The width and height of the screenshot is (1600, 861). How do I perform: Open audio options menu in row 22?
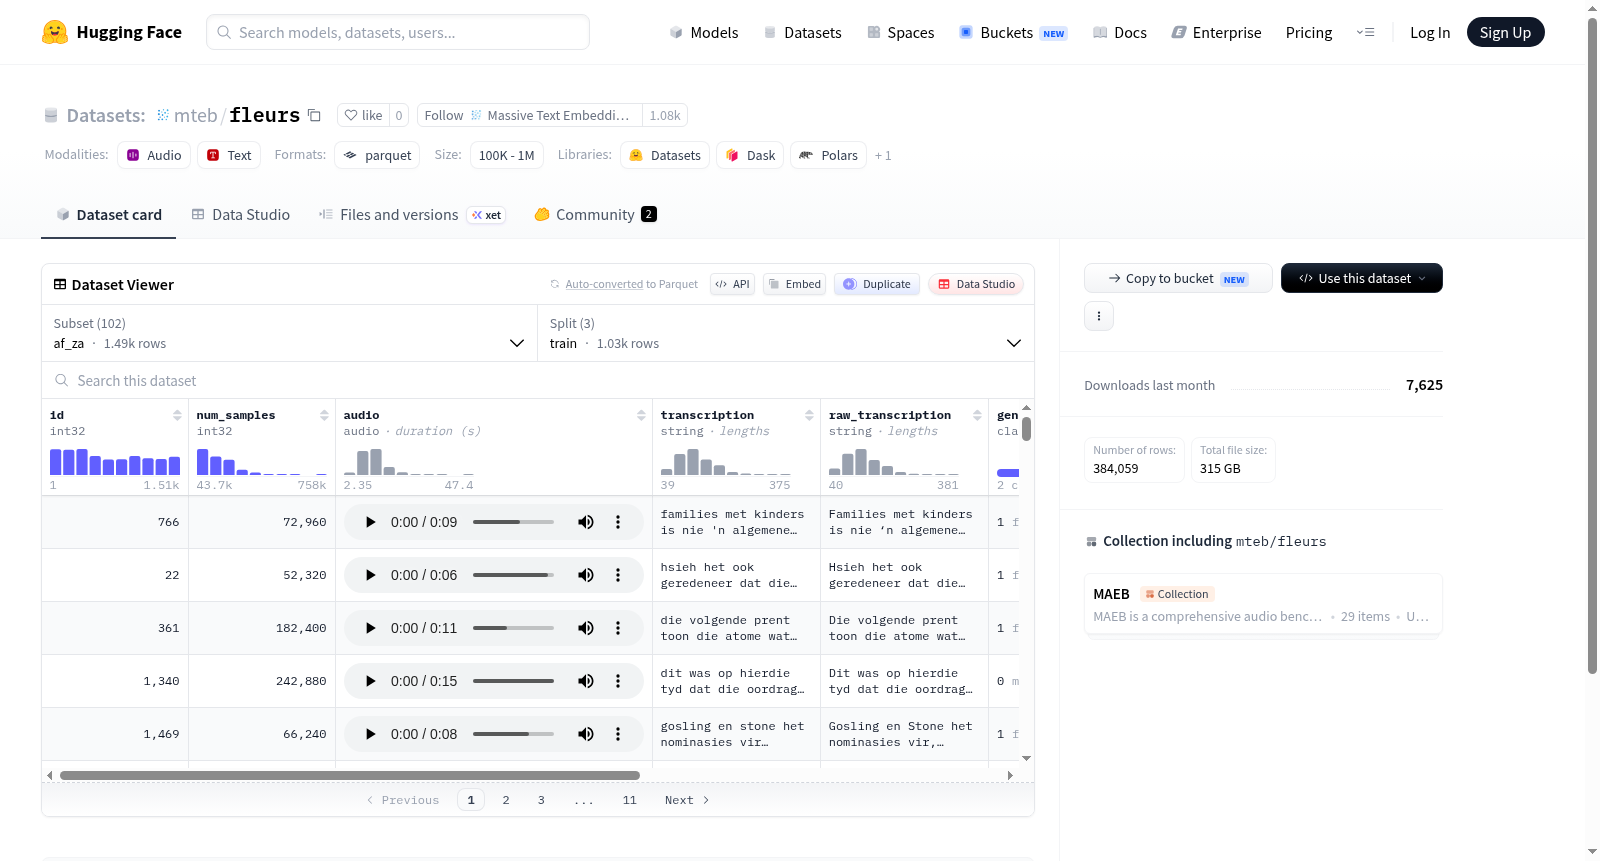click(x=618, y=575)
